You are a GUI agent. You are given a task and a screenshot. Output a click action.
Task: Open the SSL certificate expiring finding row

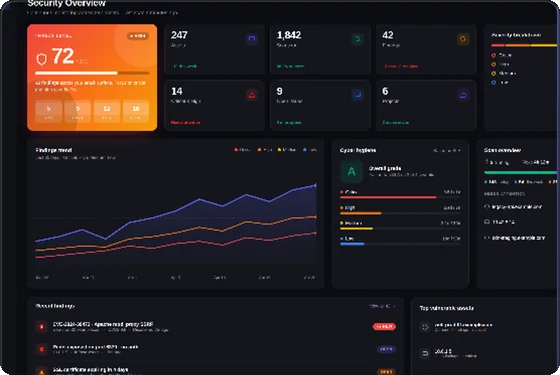click(216, 371)
